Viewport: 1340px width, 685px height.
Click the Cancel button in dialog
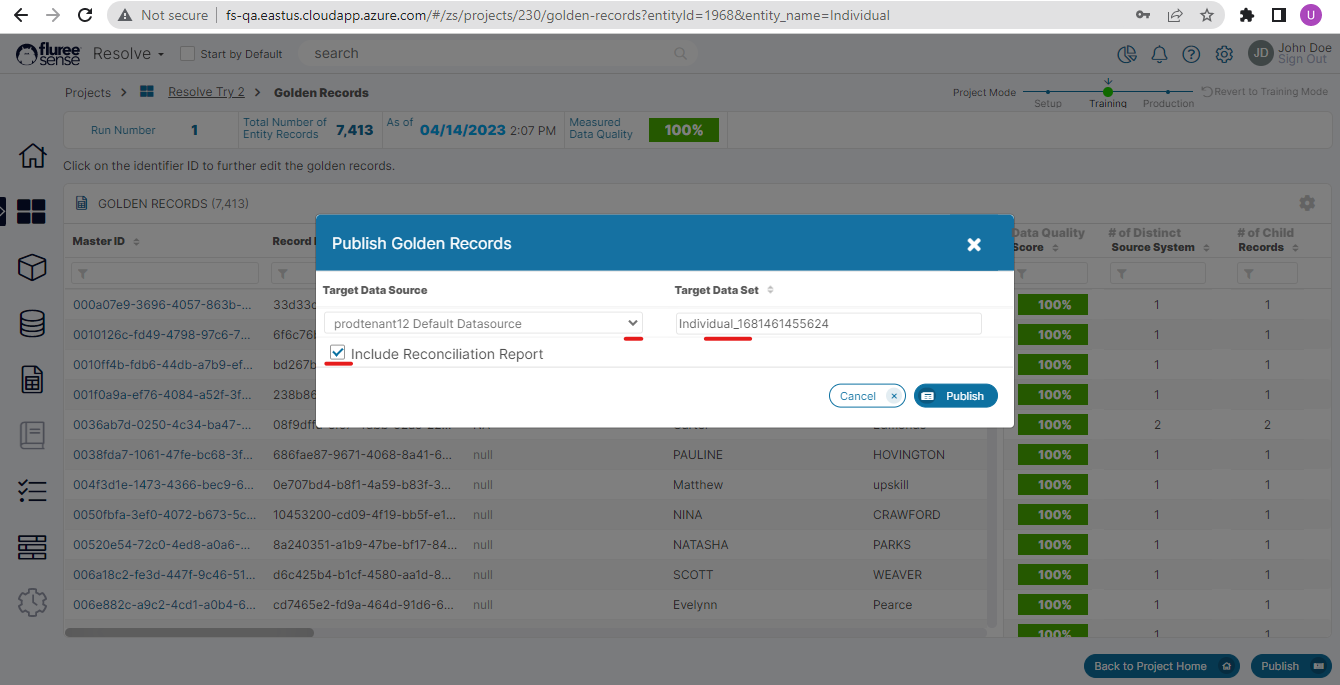[x=866, y=396]
